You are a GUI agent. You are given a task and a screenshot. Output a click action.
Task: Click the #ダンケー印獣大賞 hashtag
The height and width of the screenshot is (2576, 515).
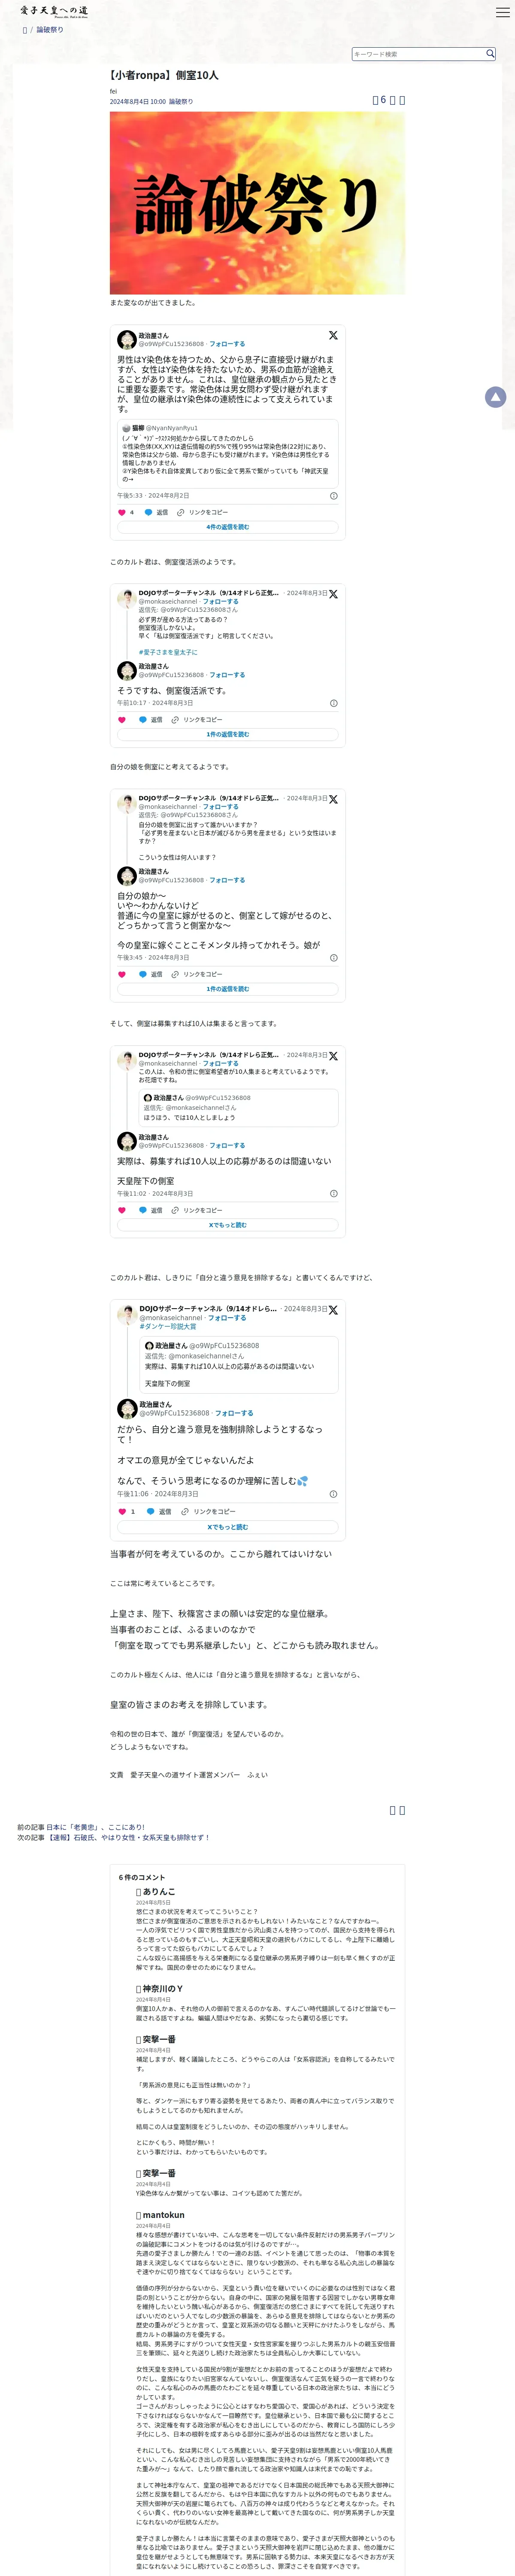point(168,1327)
